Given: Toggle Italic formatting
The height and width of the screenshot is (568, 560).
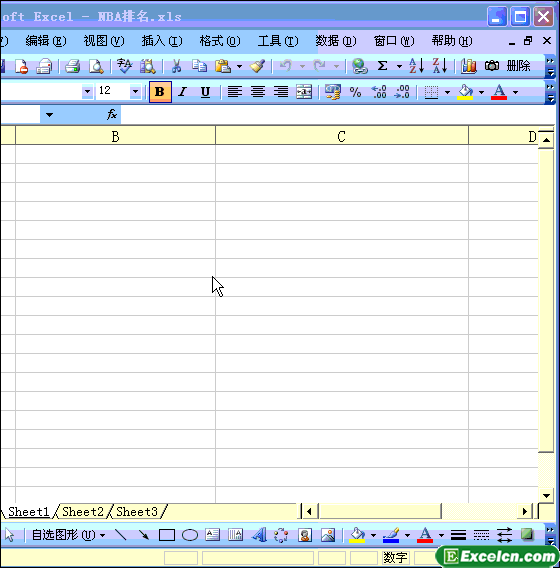Looking at the screenshot, I should click(x=183, y=92).
